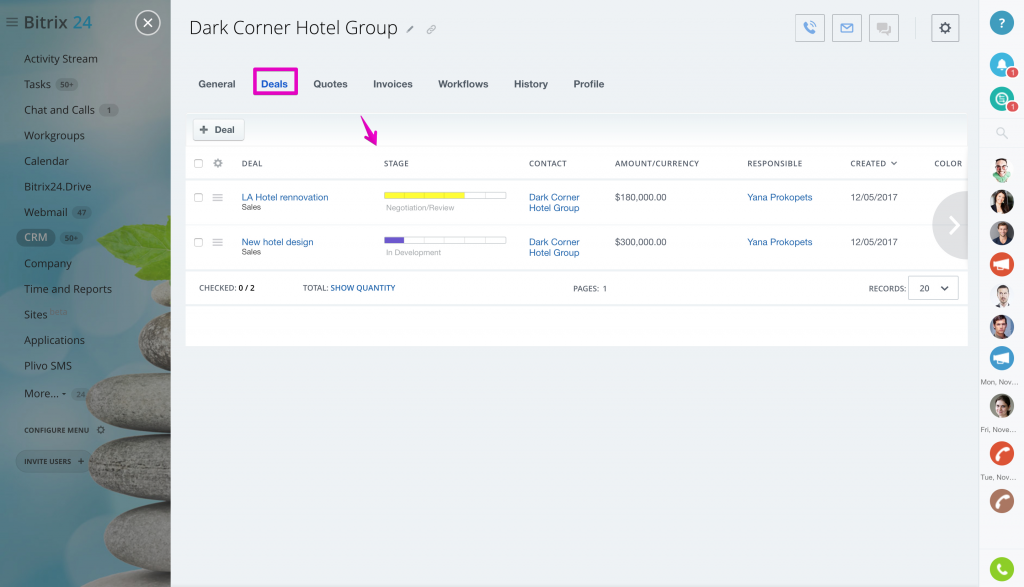Click Configure Menu text in sidebar
Screen dimensions: 1024x587
(57, 430)
